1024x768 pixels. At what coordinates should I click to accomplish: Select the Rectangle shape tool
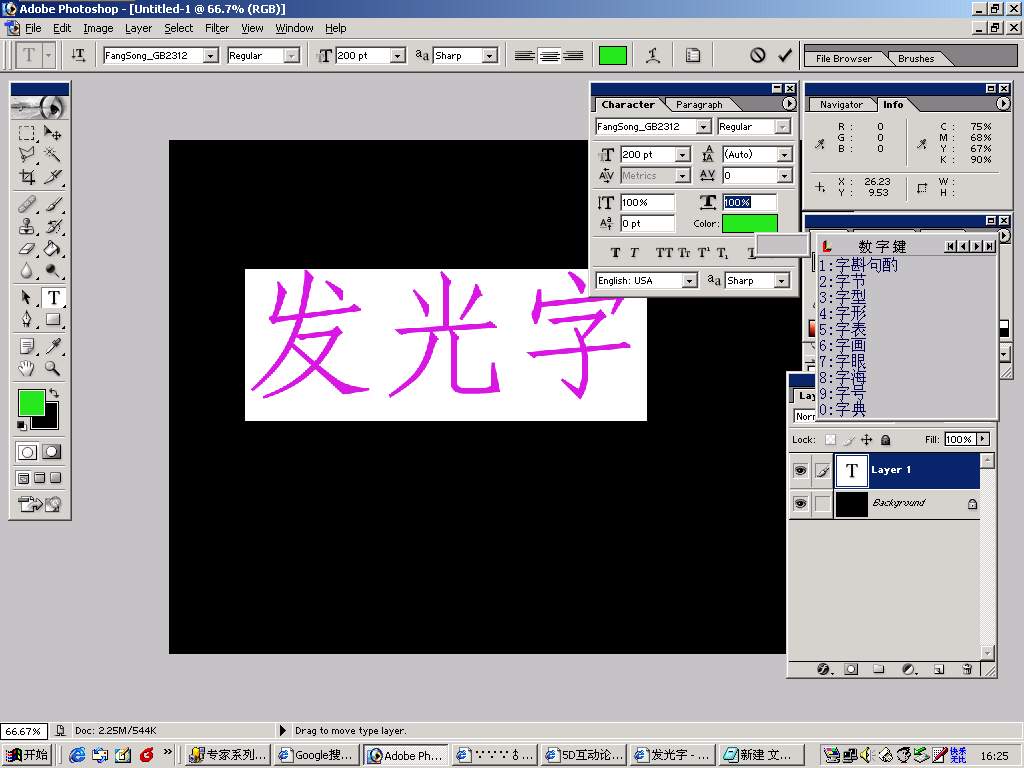point(53,319)
